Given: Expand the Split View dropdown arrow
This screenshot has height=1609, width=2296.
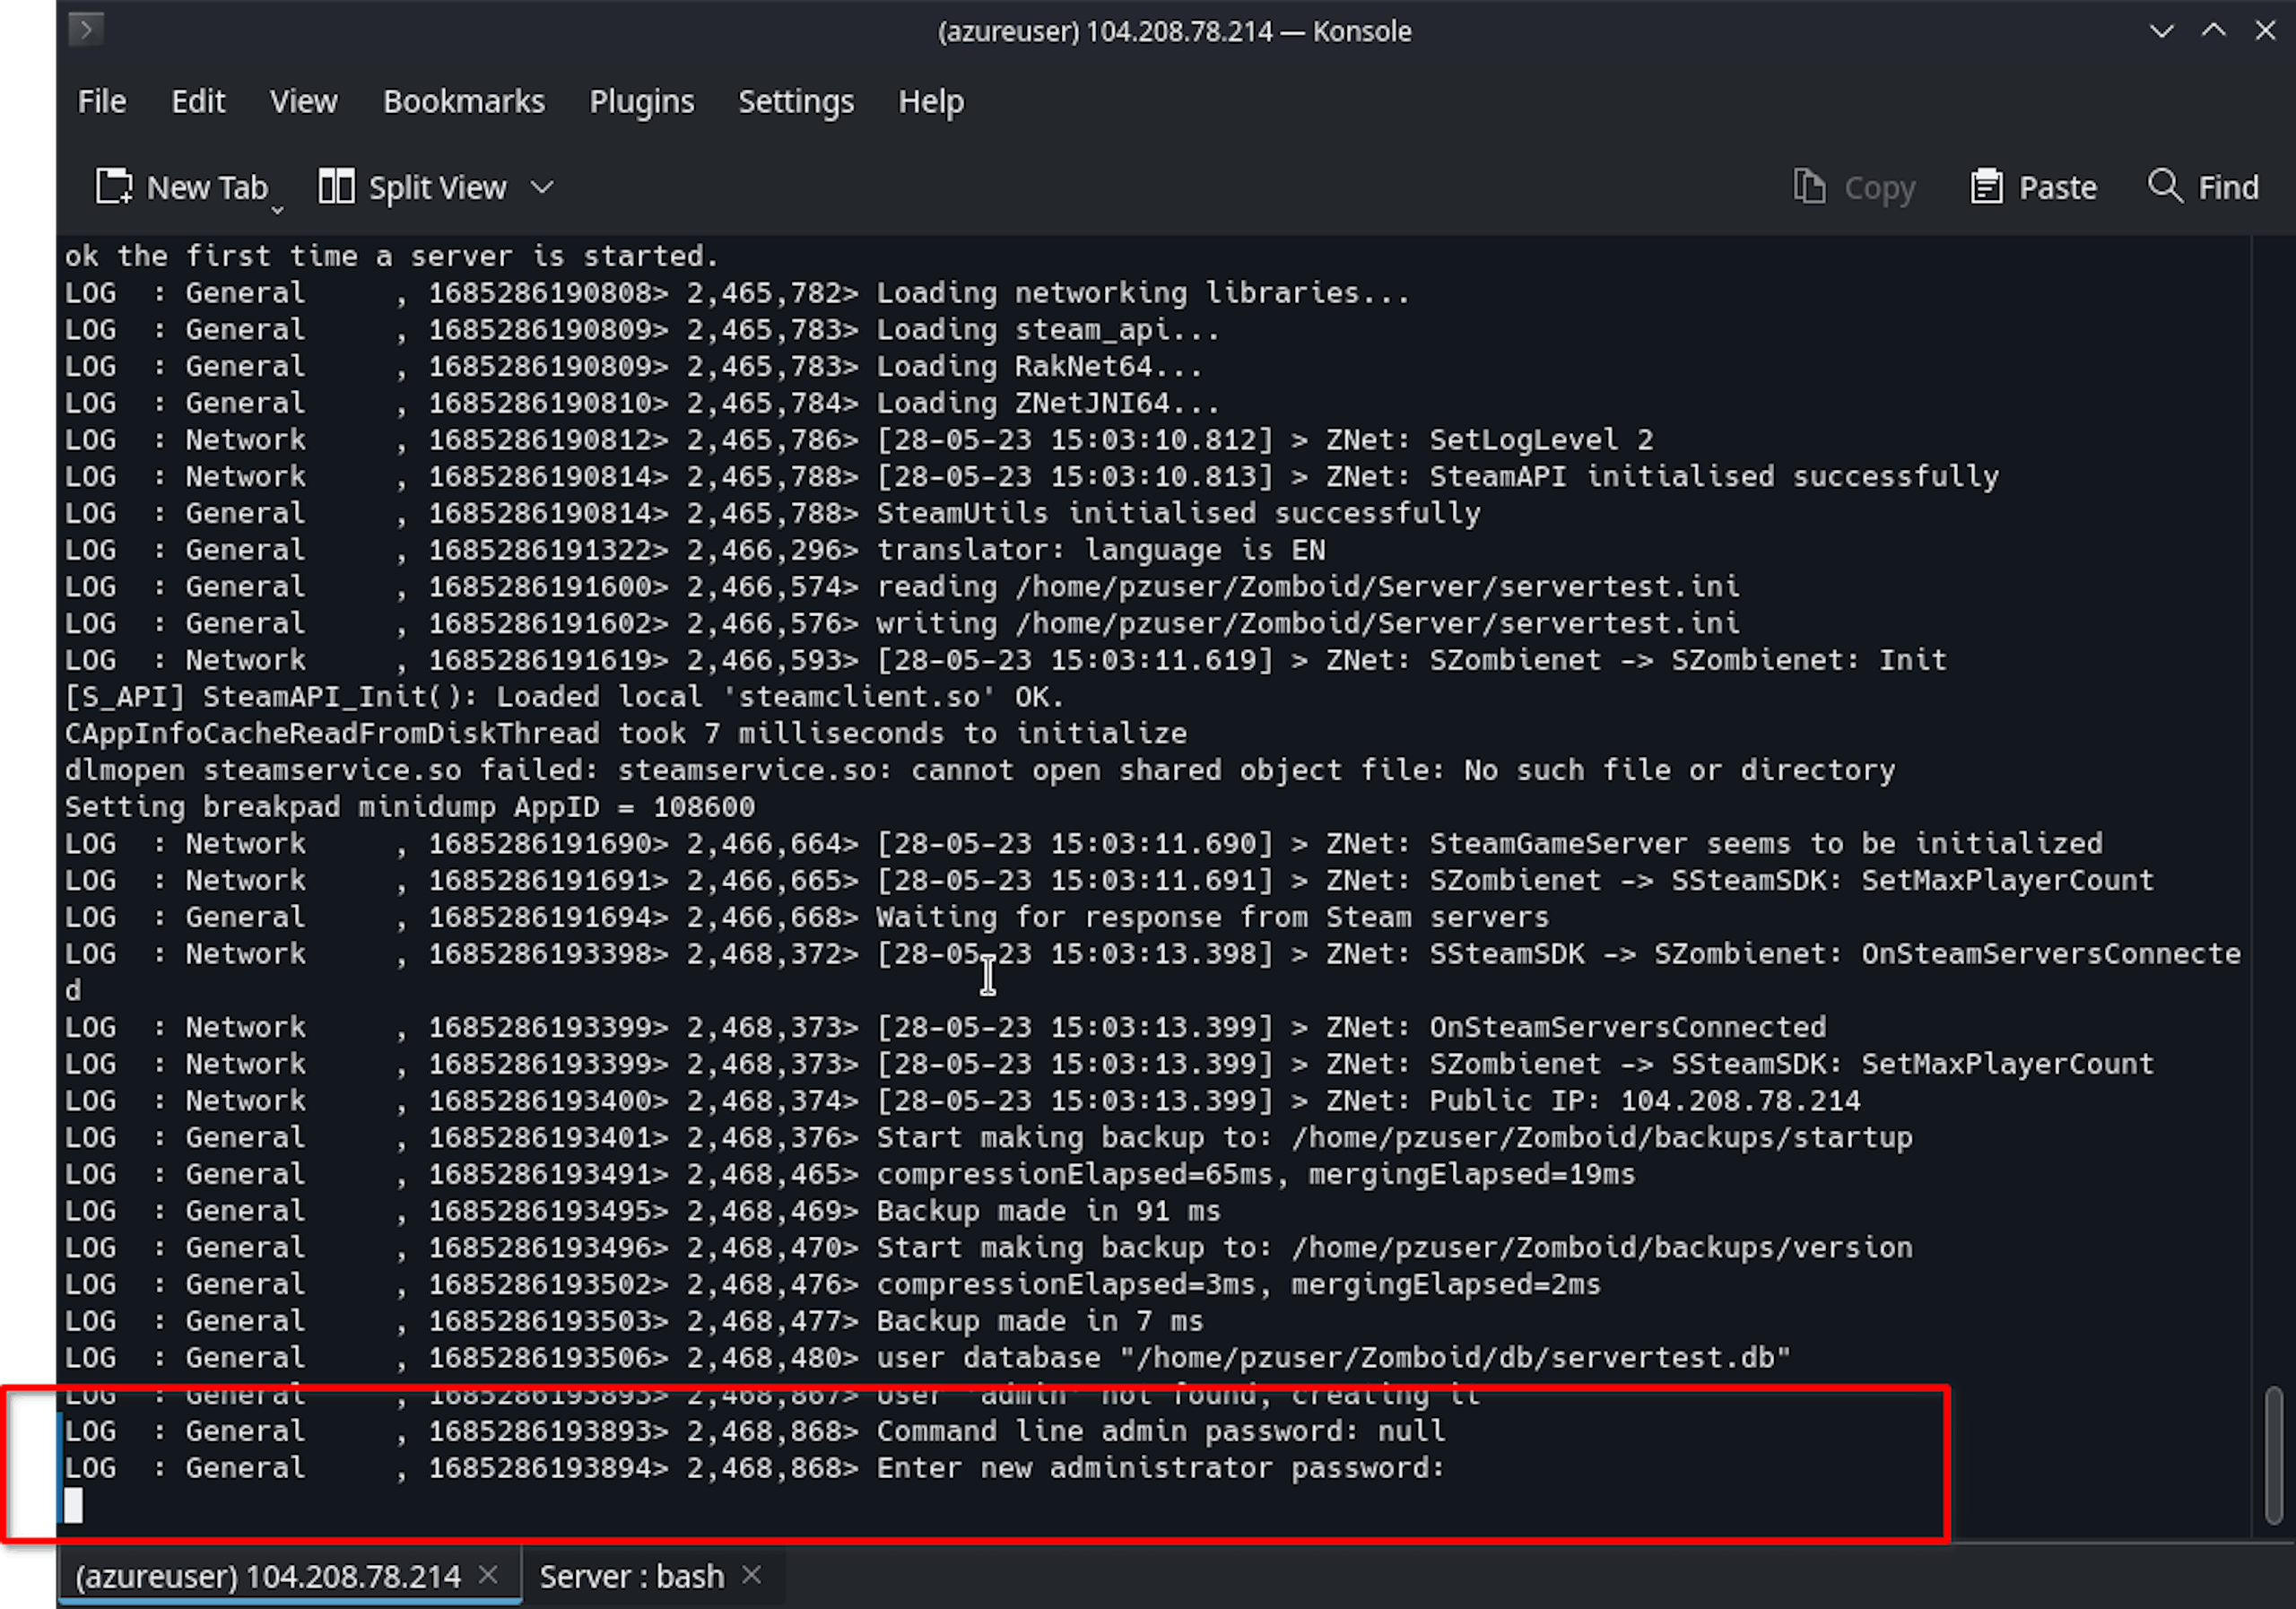Looking at the screenshot, I should [542, 187].
